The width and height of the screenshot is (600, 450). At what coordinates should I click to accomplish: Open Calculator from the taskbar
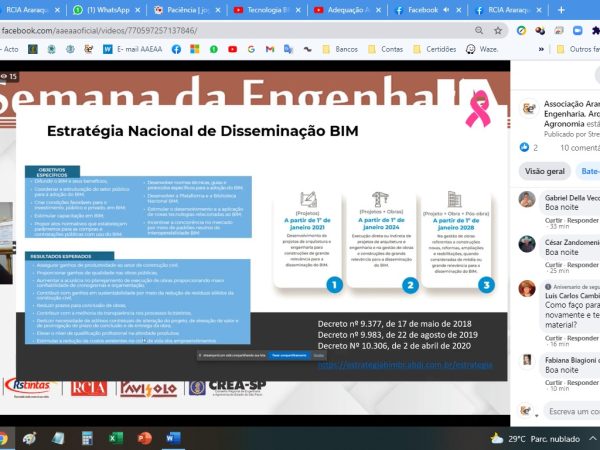tap(87, 438)
